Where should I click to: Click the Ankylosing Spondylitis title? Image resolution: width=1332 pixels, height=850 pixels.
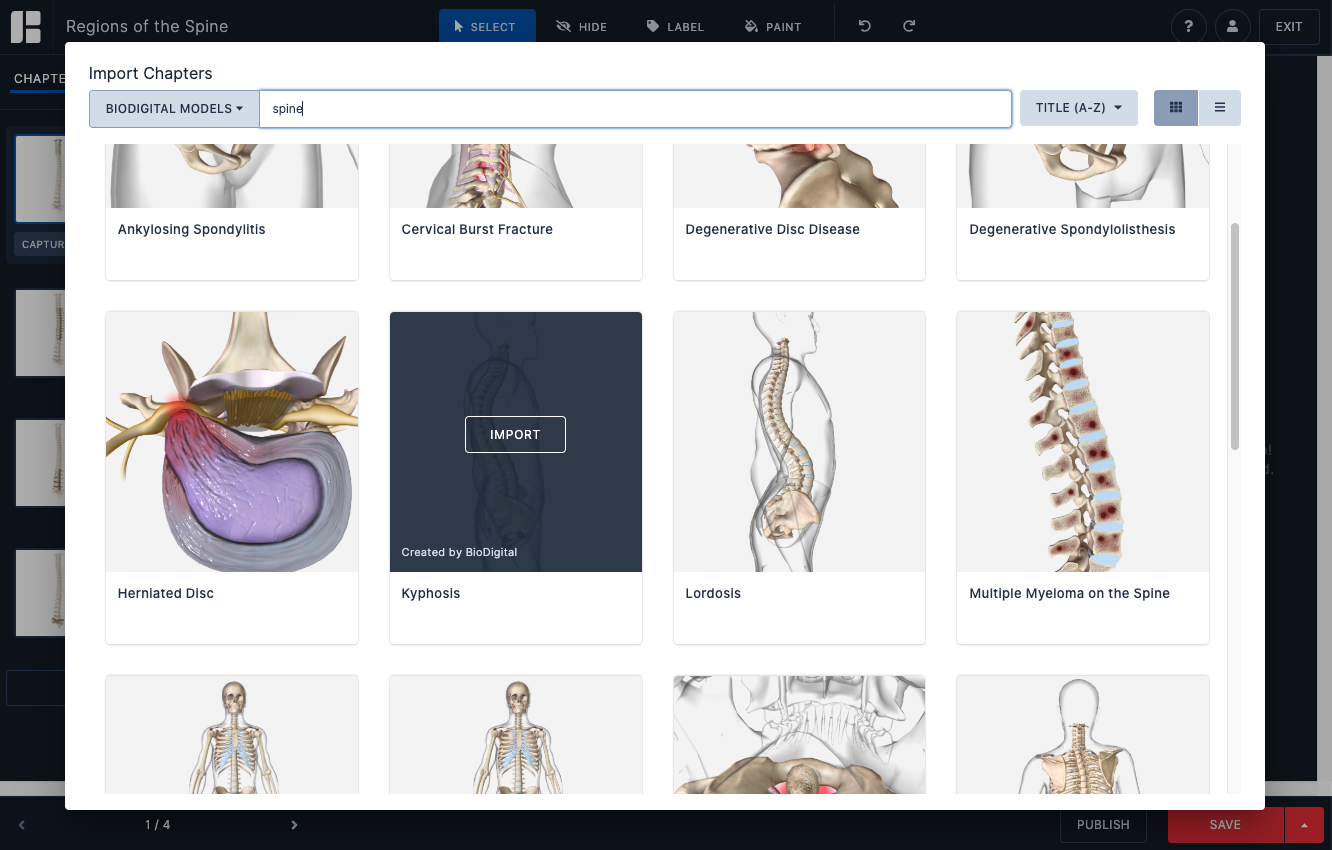pyautogui.click(x=192, y=229)
